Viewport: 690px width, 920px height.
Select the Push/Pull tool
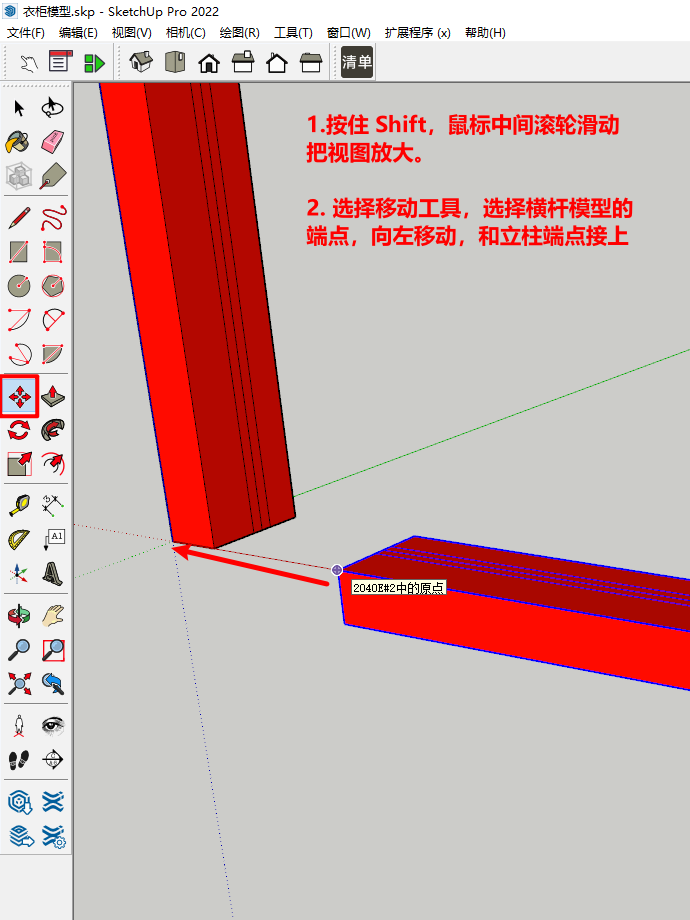(x=54, y=396)
